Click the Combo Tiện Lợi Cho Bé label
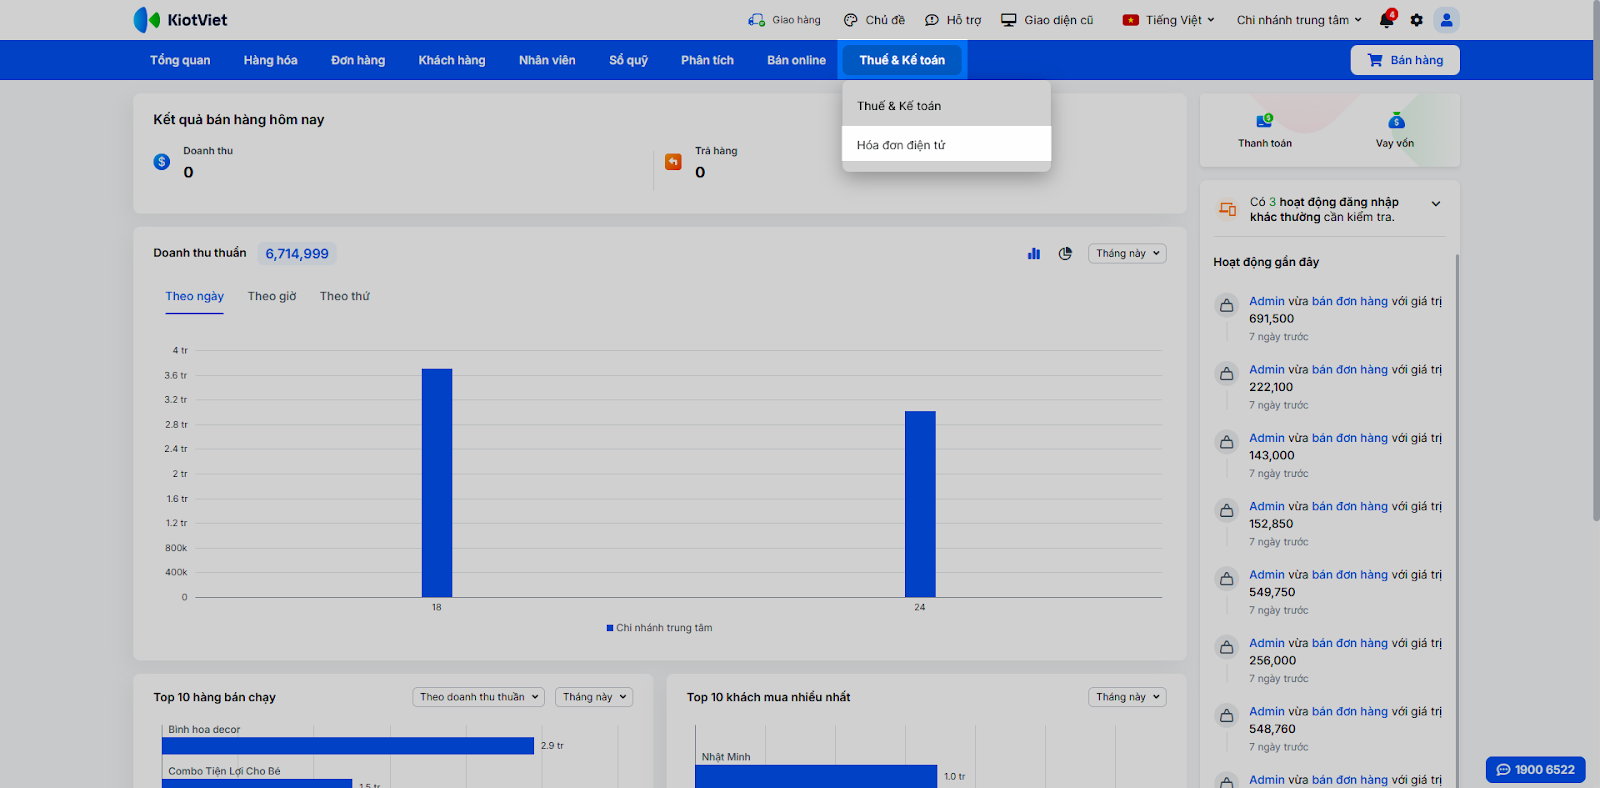Viewport: 1600px width, 788px height. coord(224,771)
